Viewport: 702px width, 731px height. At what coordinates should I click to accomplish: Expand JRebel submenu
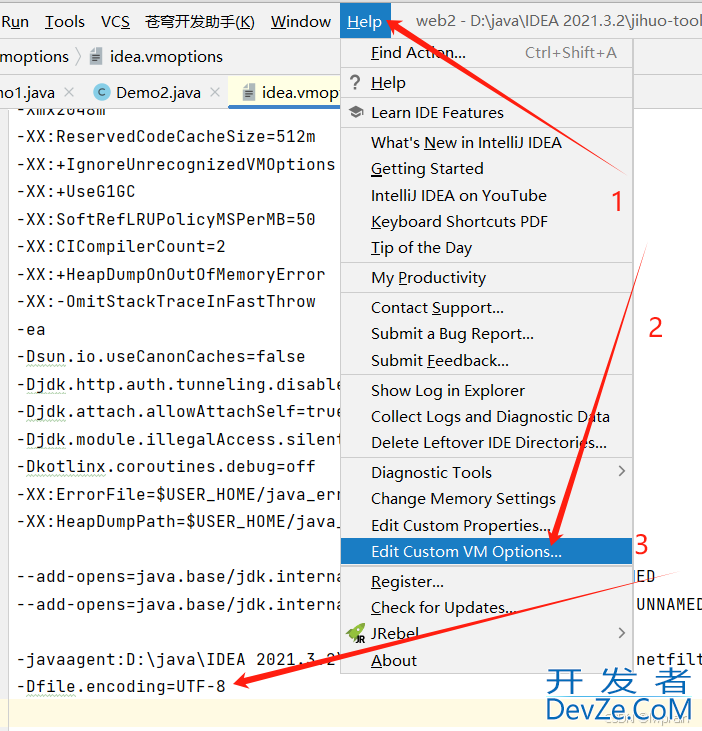tap(486, 634)
